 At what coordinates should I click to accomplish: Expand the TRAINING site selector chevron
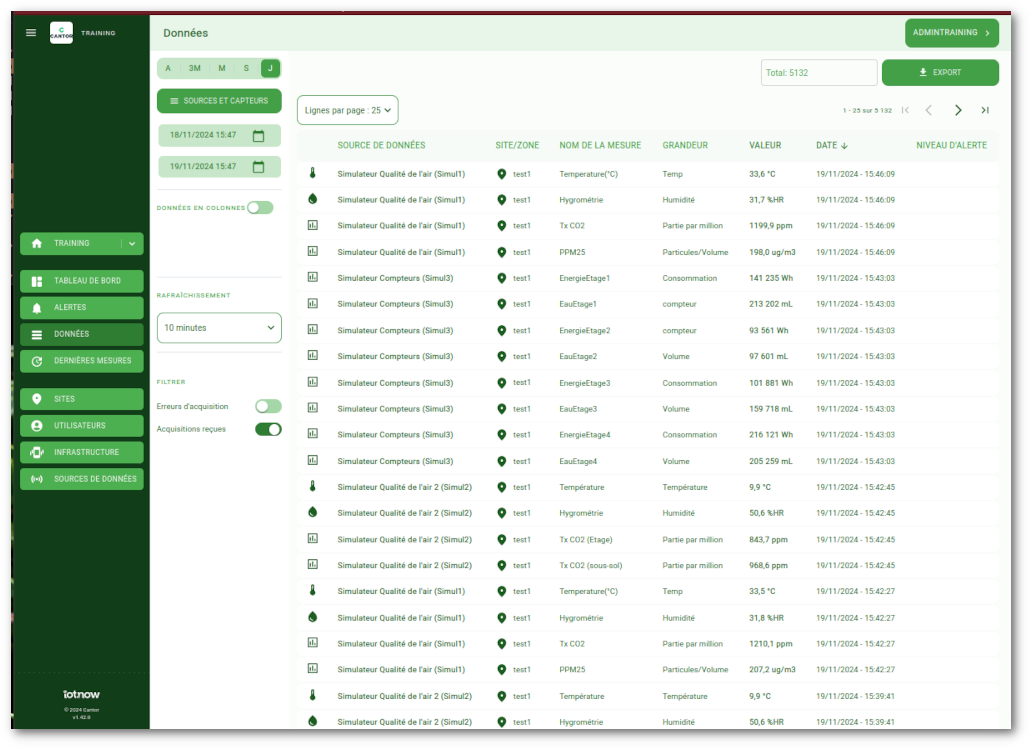[x=132, y=244]
